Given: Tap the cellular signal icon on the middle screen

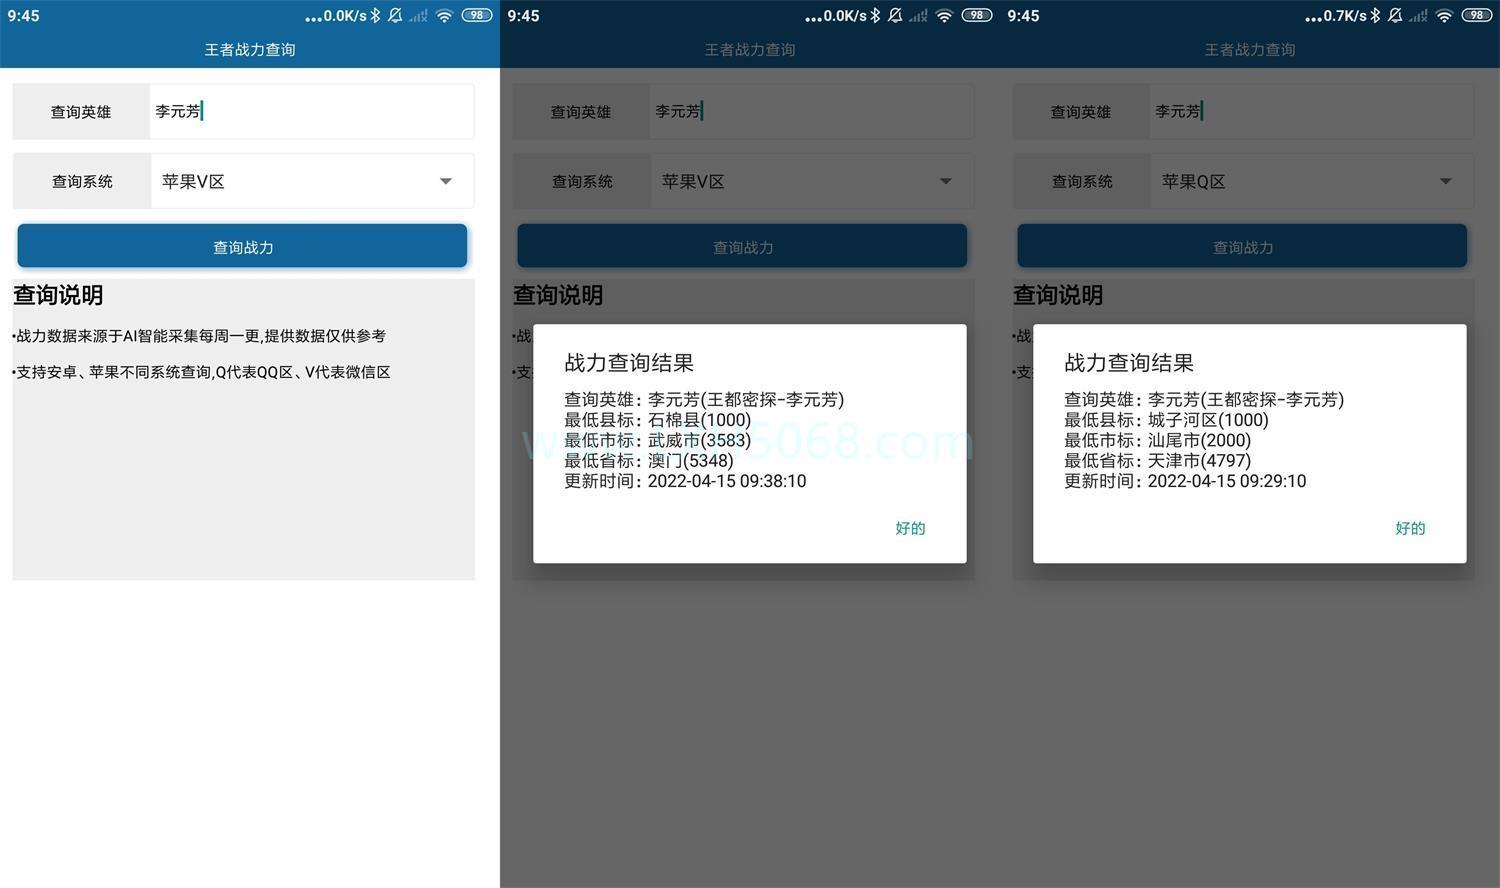Looking at the screenshot, I should pyautogui.click(x=918, y=15).
